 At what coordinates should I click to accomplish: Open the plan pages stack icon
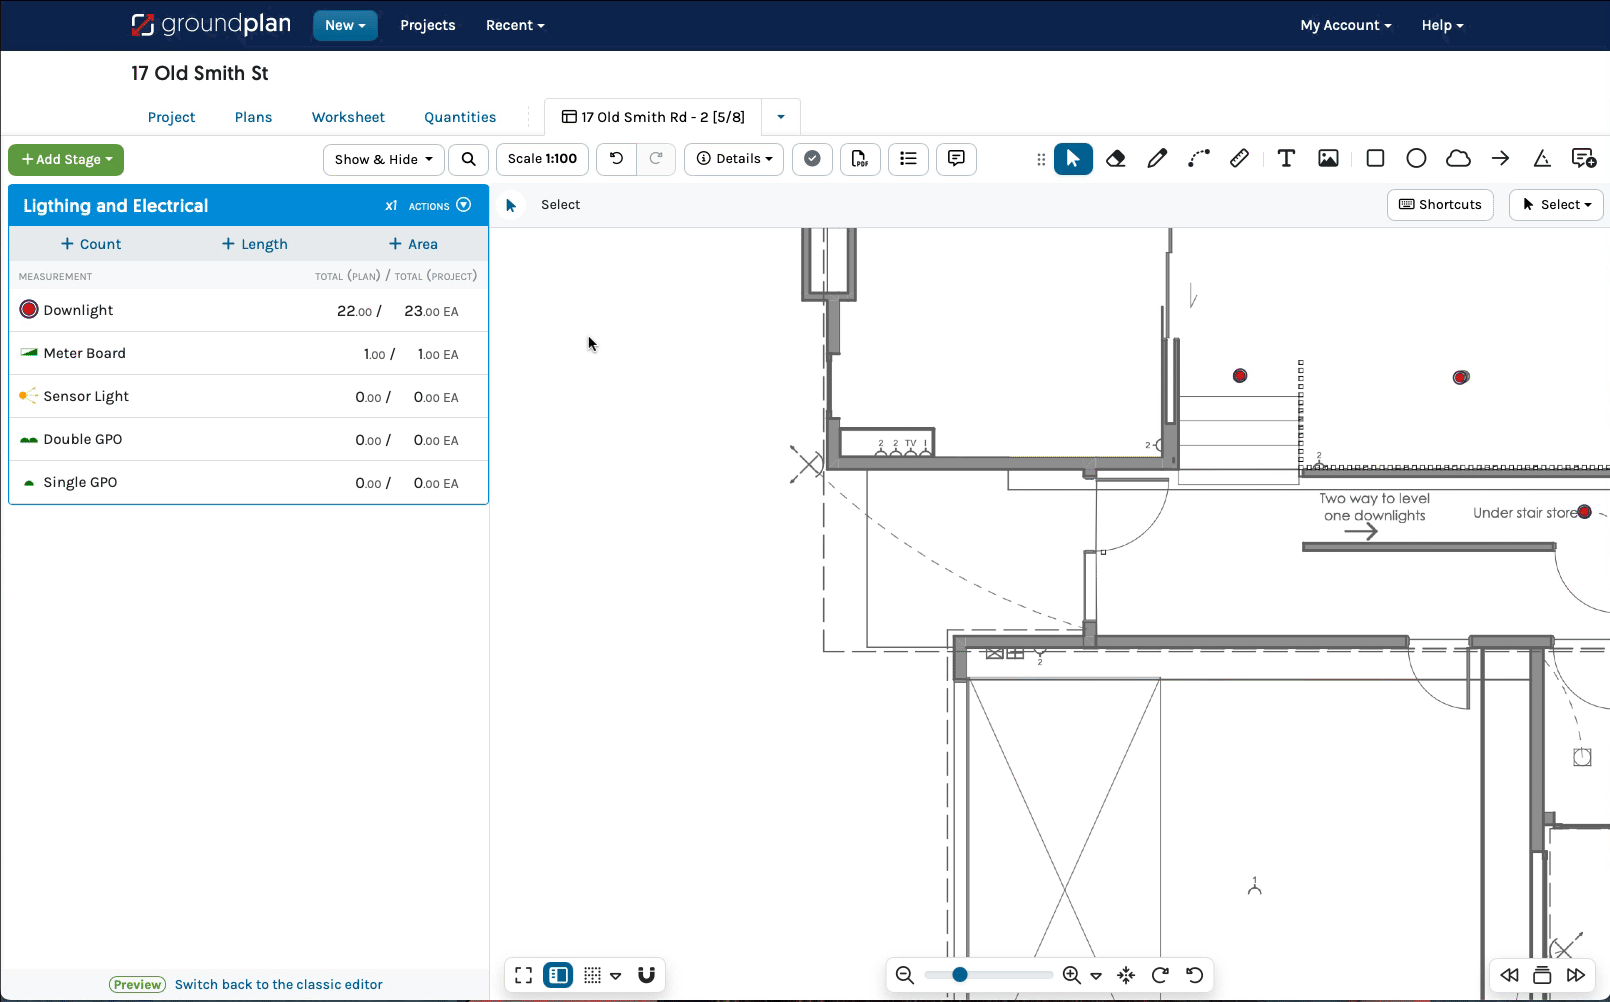point(1542,975)
